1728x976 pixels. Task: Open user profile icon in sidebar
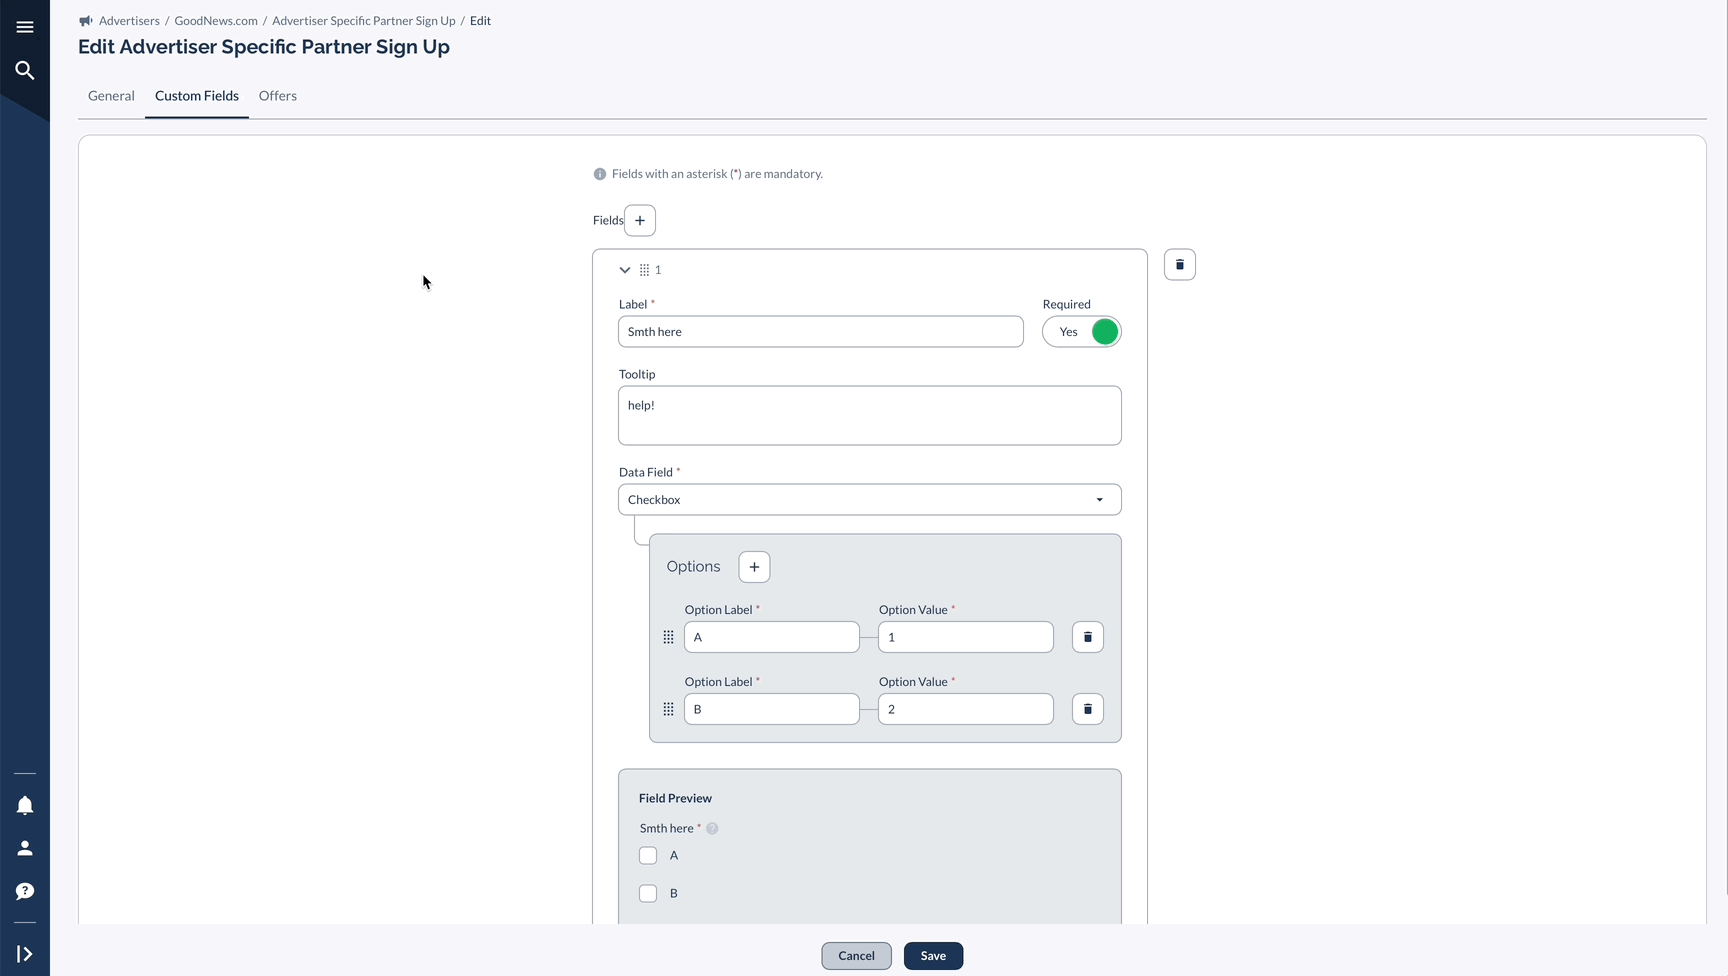click(25, 848)
